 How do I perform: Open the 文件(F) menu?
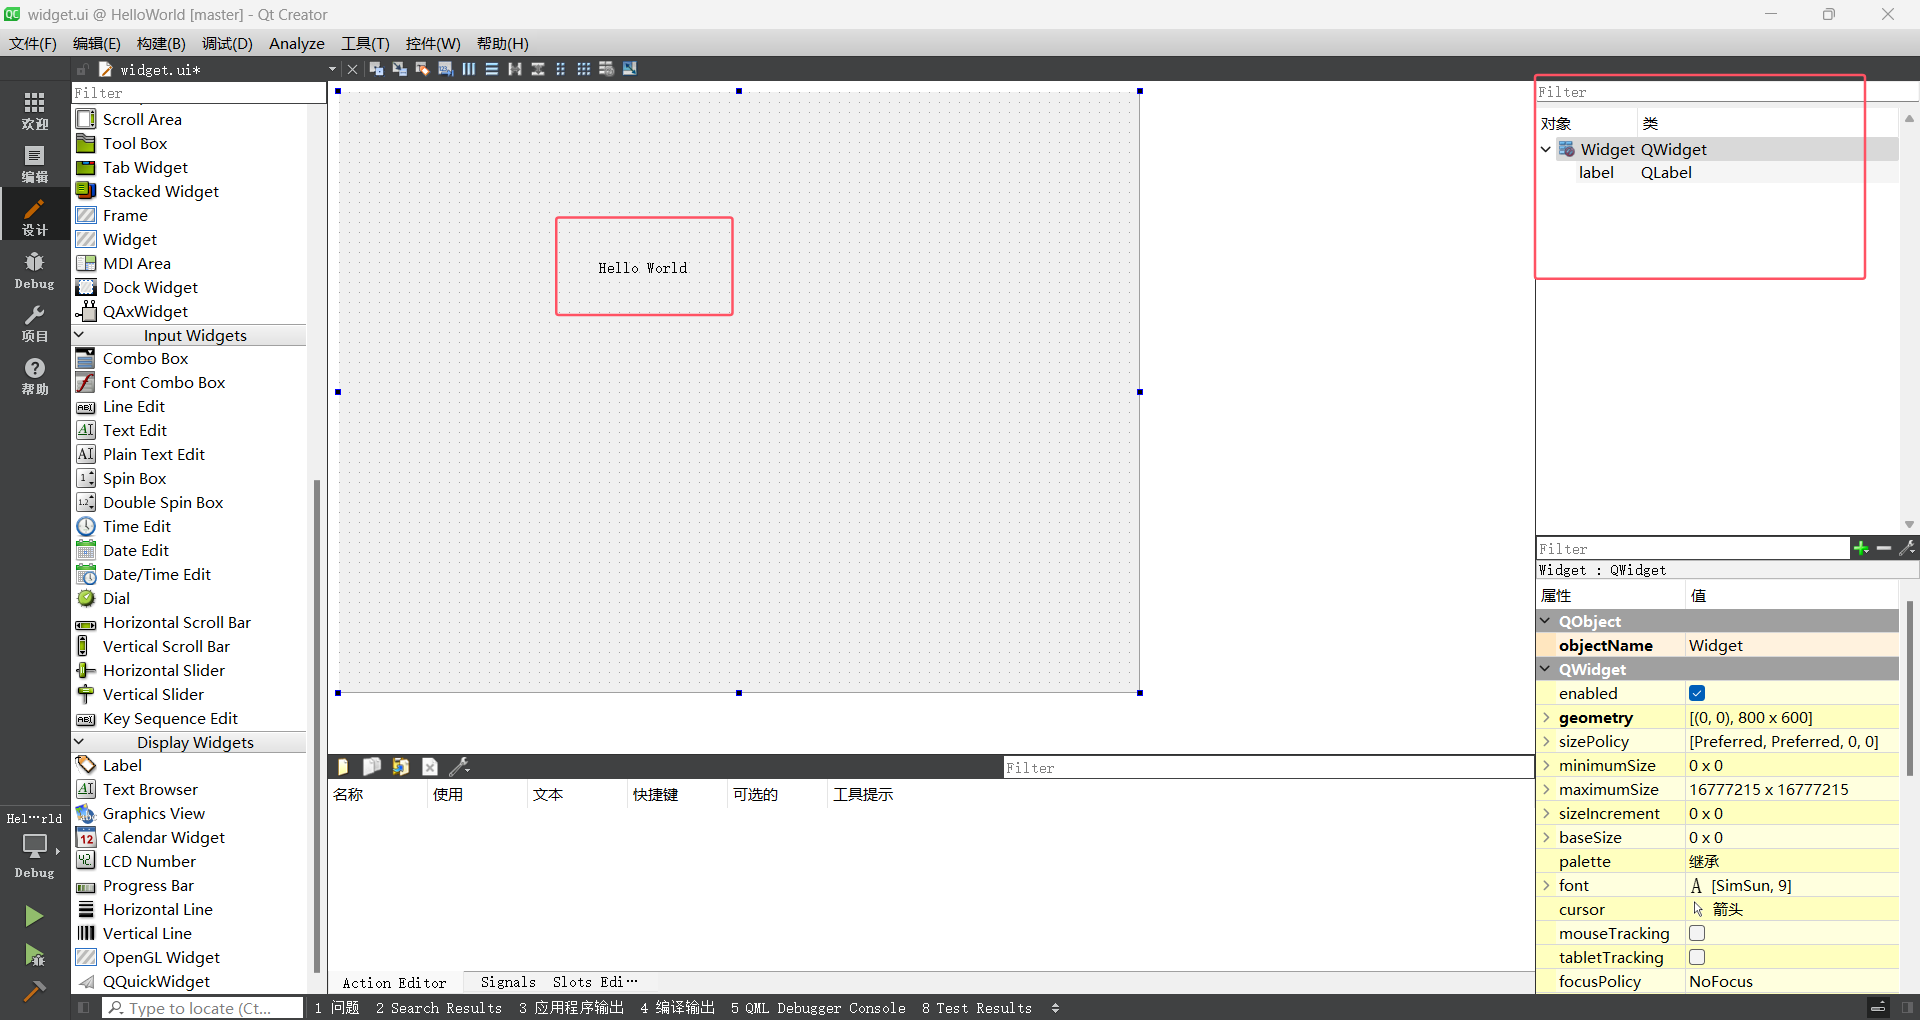(33, 43)
